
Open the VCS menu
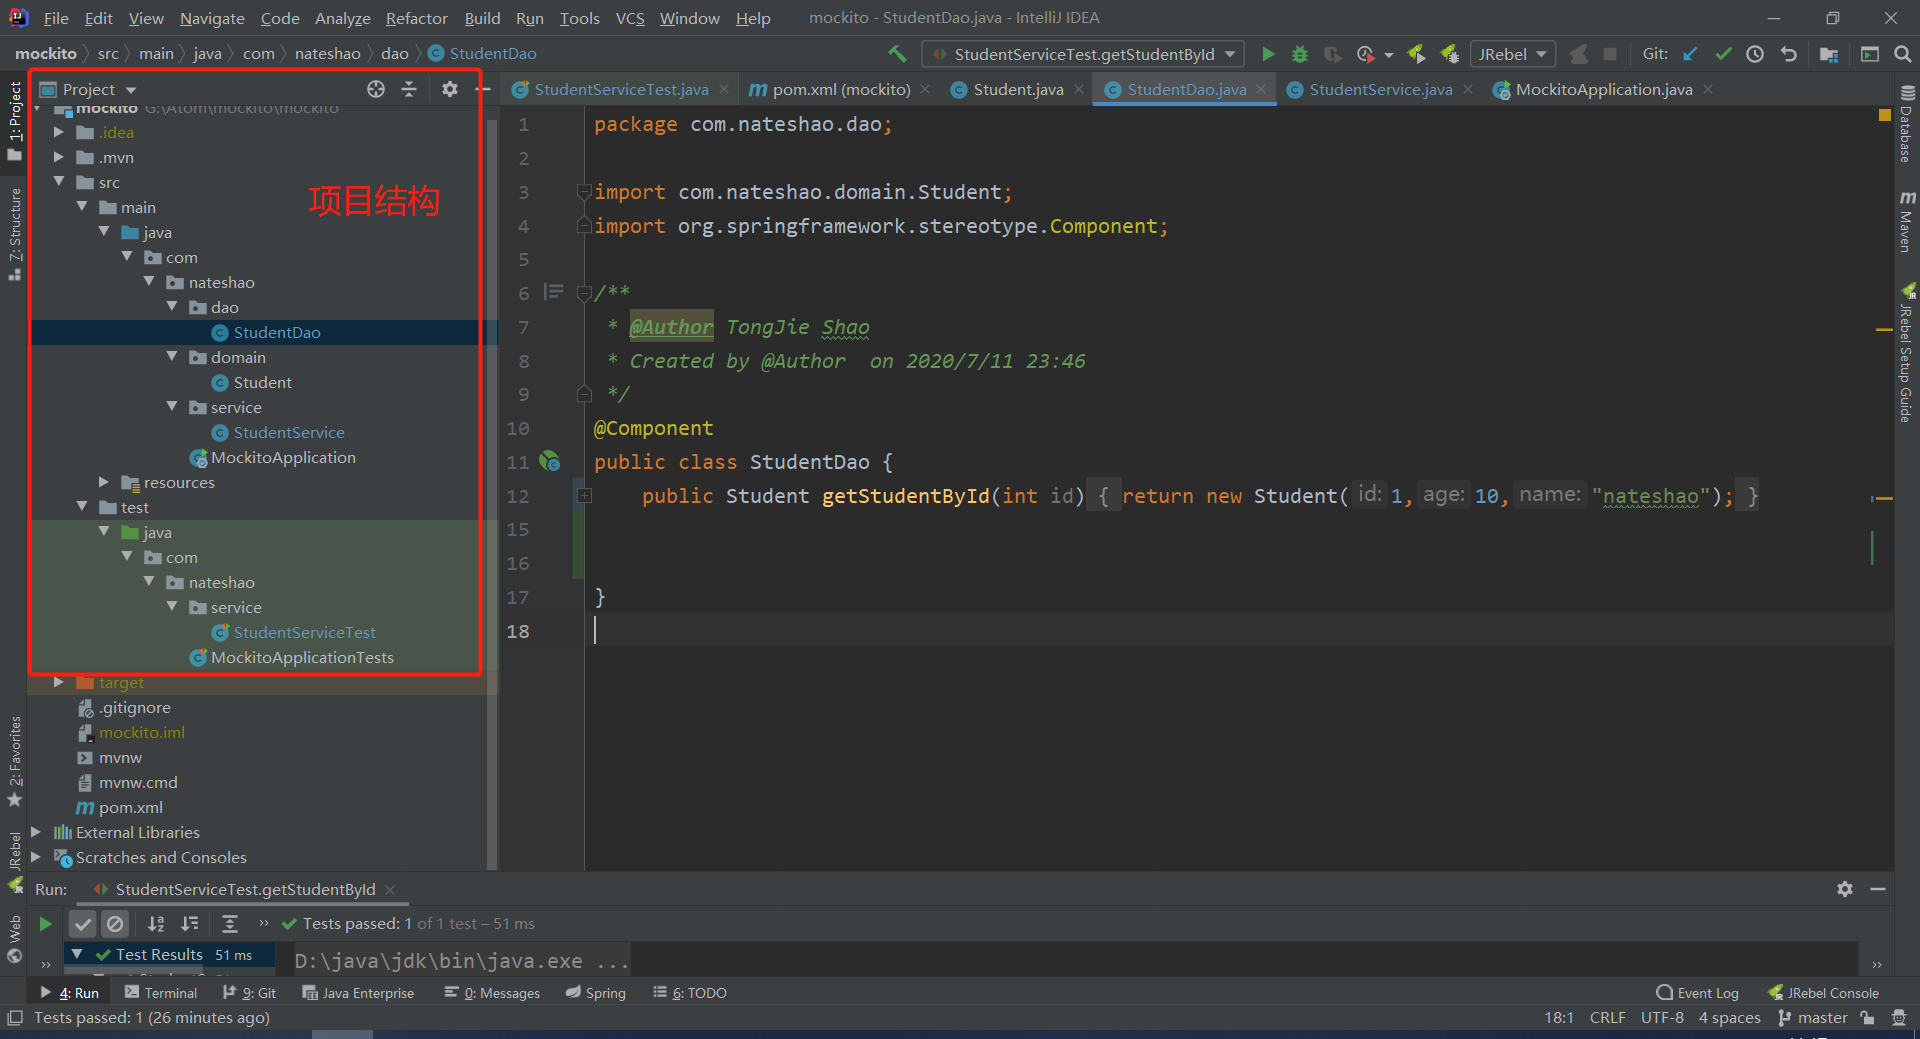(630, 18)
